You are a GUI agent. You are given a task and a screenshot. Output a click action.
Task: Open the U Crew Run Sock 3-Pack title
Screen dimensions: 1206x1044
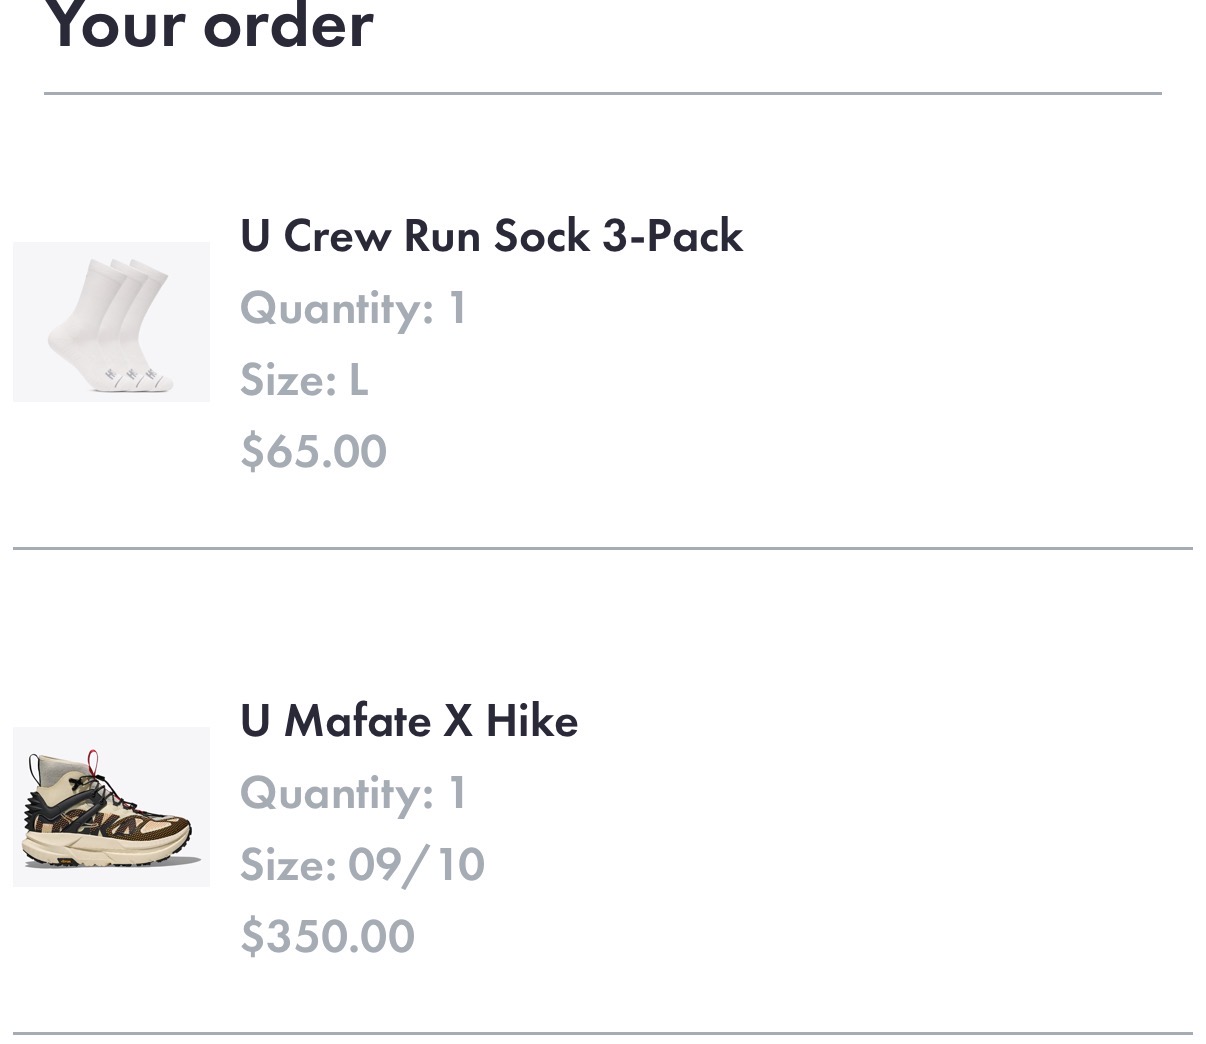pos(491,236)
